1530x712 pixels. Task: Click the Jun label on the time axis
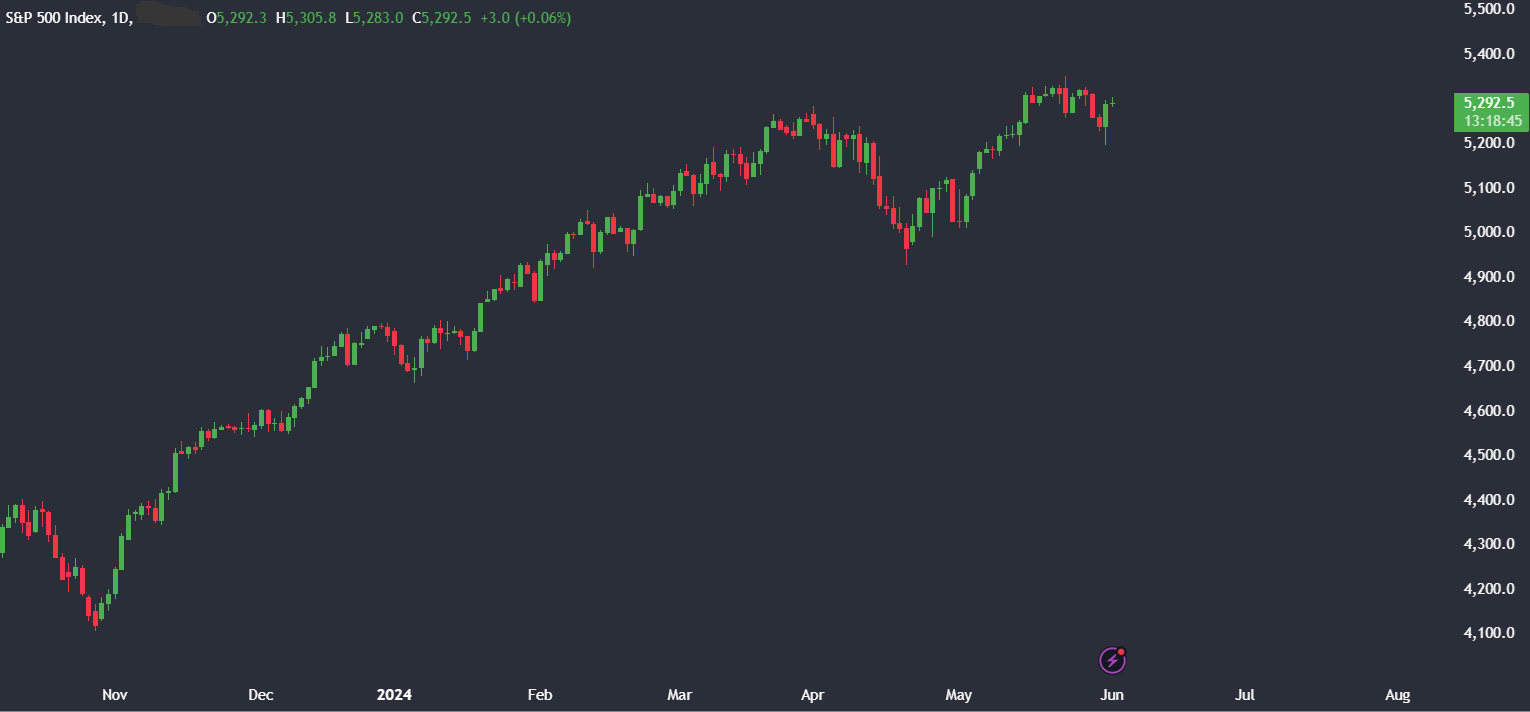pyautogui.click(x=1112, y=695)
